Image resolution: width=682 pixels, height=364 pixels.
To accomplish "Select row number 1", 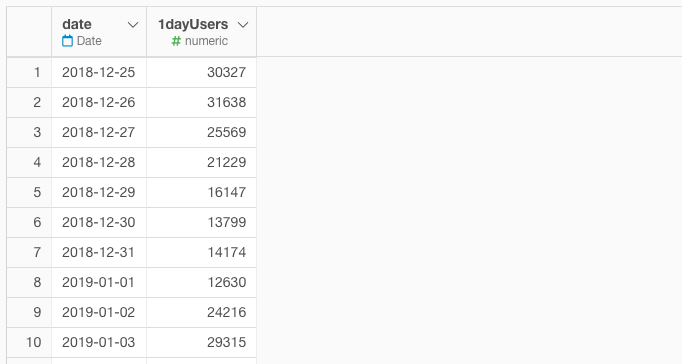I will (30, 72).
